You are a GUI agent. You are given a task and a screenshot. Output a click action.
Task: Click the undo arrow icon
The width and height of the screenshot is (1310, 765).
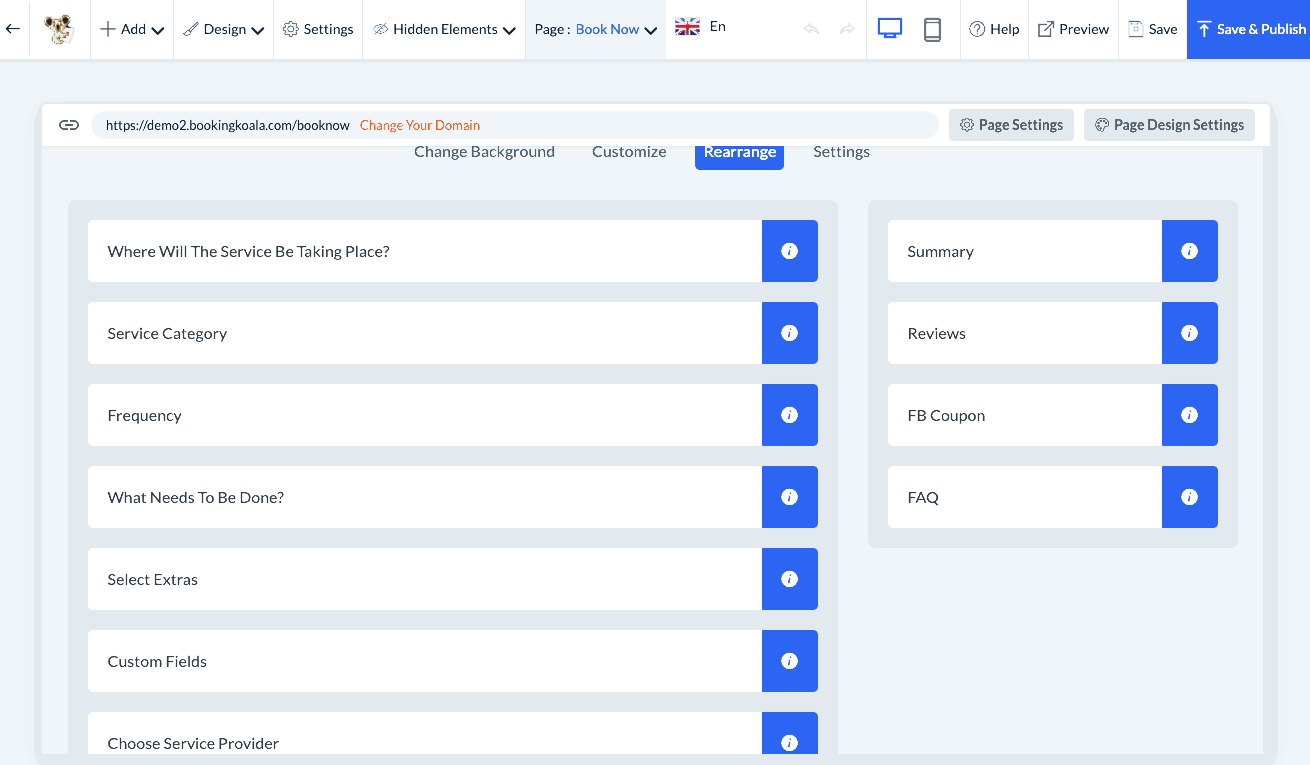(811, 29)
